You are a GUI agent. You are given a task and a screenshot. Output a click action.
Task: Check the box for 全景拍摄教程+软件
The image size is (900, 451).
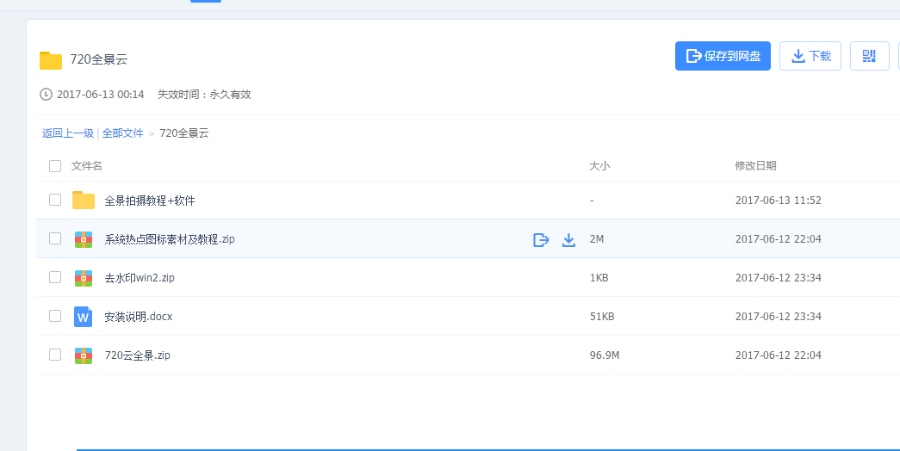(x=55, y=200)
